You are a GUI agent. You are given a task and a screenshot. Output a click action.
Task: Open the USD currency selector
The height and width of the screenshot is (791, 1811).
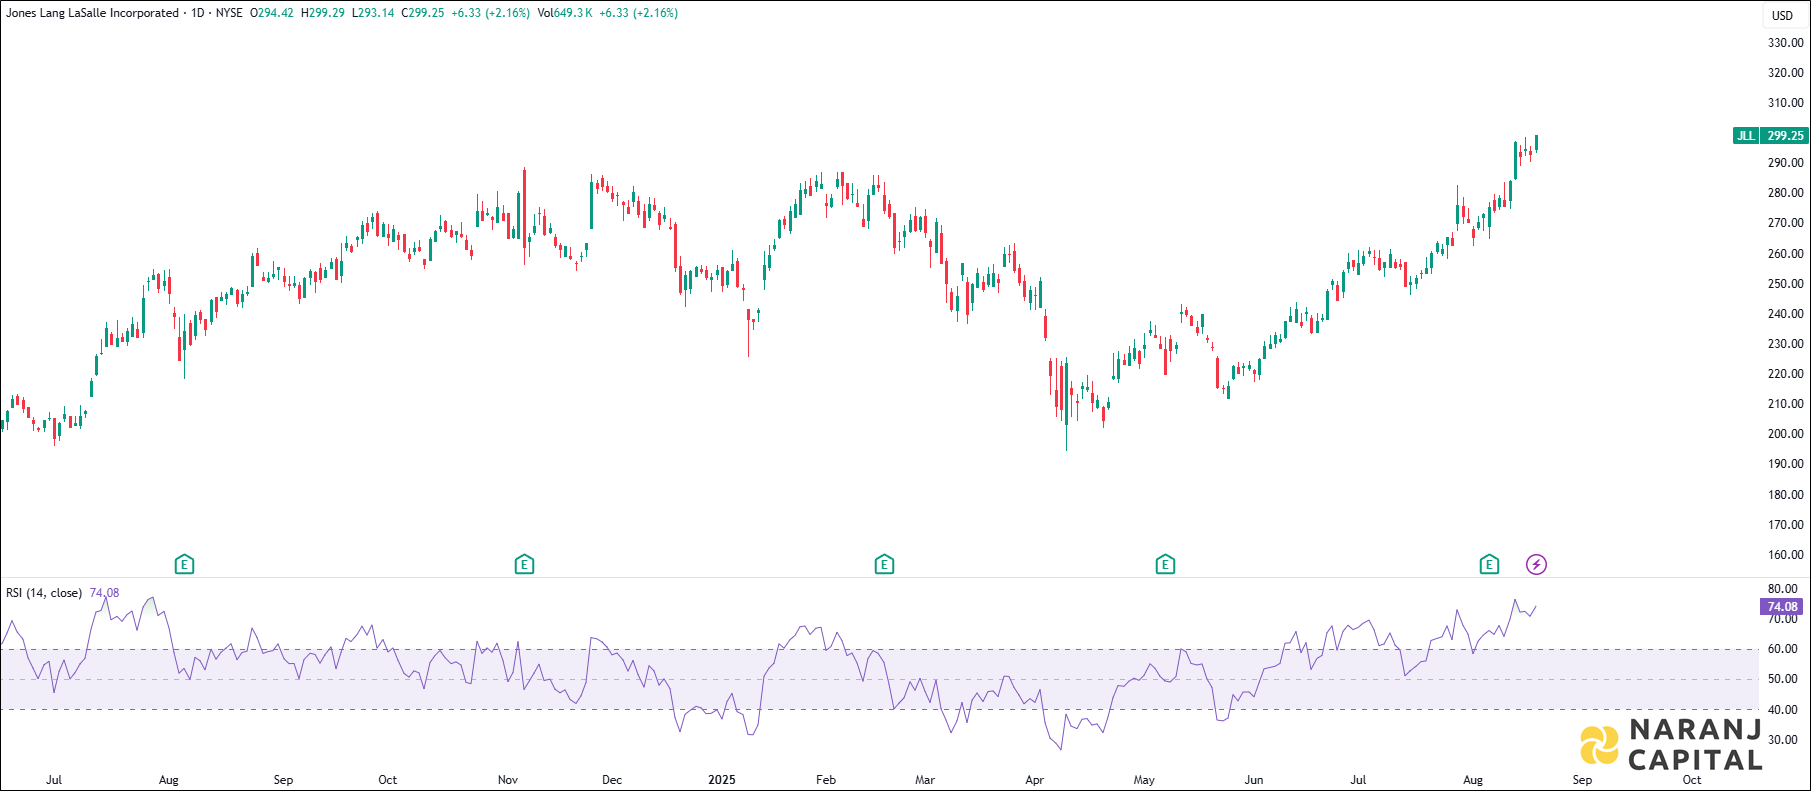pyautogui.click(x=1783, y=15)
